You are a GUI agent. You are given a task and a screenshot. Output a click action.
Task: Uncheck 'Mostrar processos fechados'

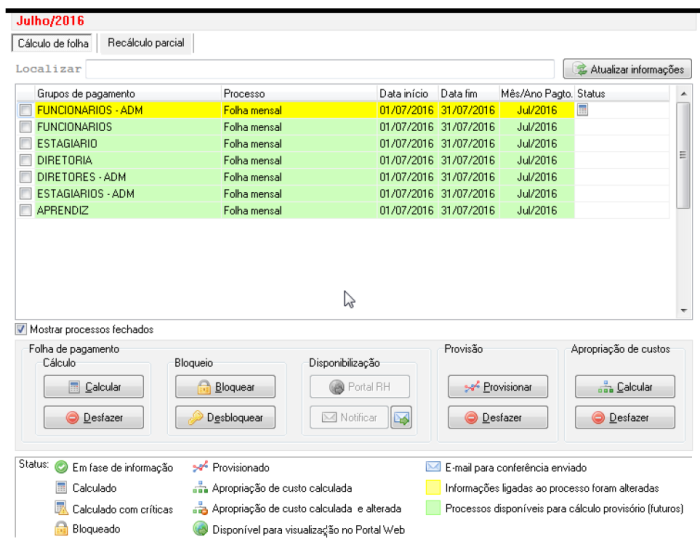click(21, 329)
